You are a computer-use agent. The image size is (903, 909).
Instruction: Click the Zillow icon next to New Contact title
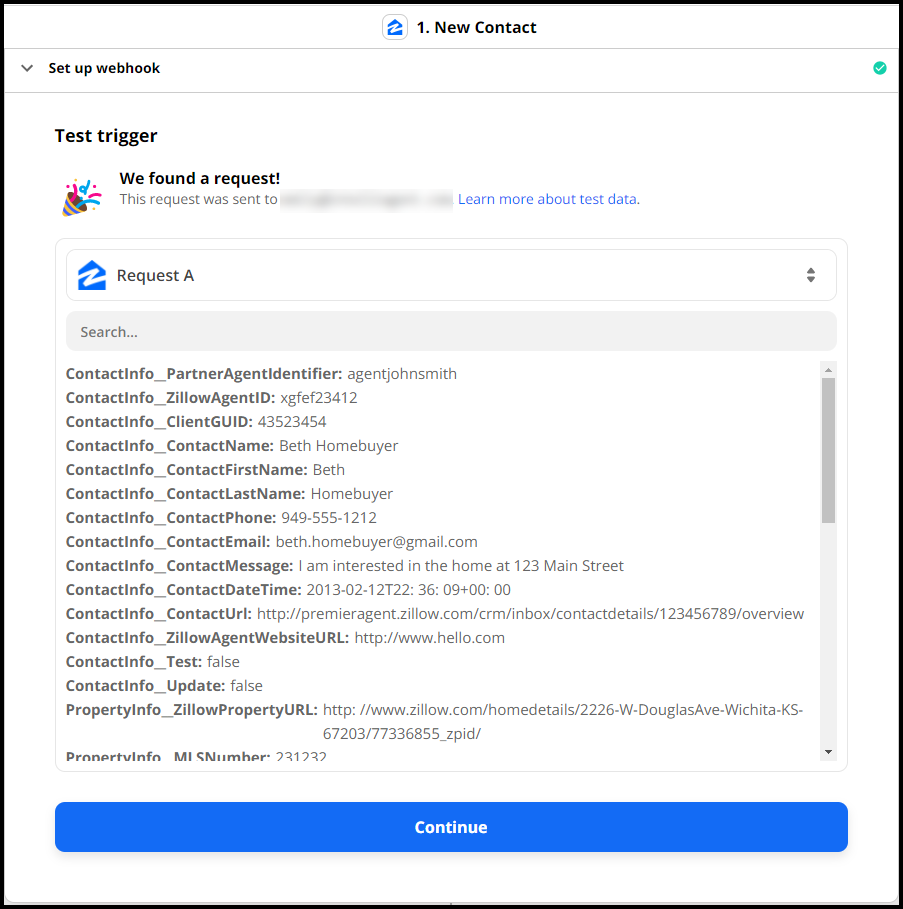394,27
